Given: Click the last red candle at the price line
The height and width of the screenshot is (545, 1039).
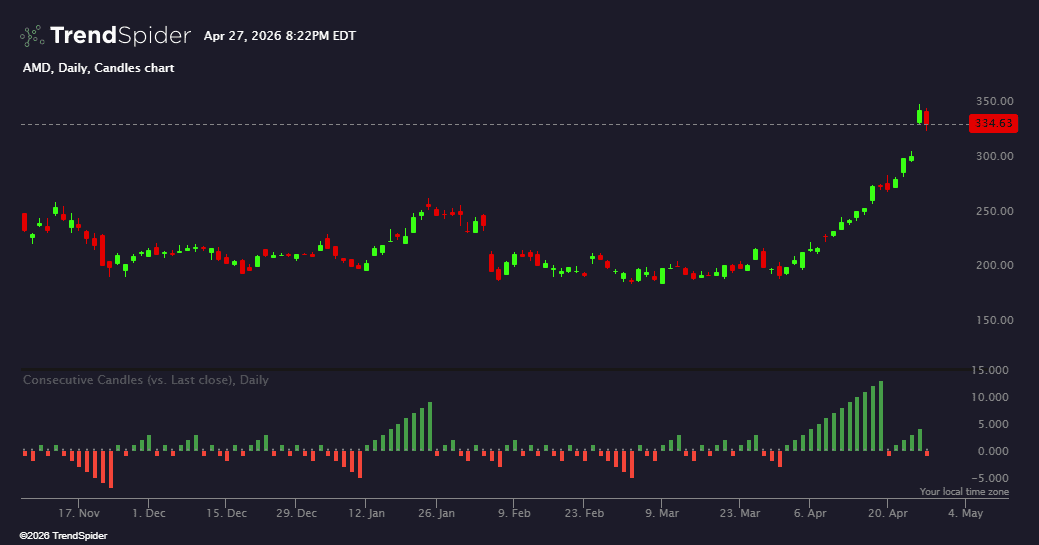Looking at the screenshot, I should click(x=926, y=118).
